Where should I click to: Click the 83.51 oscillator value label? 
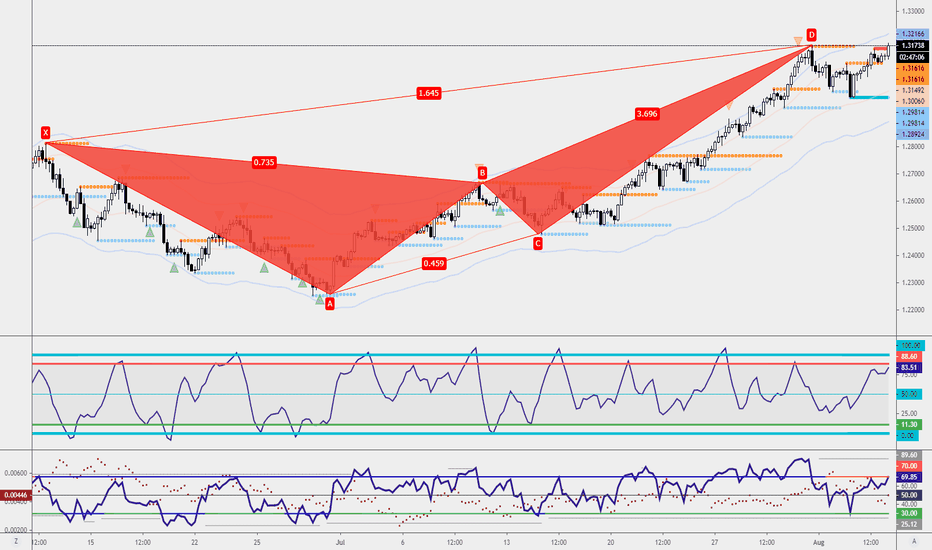pos(909,368)
